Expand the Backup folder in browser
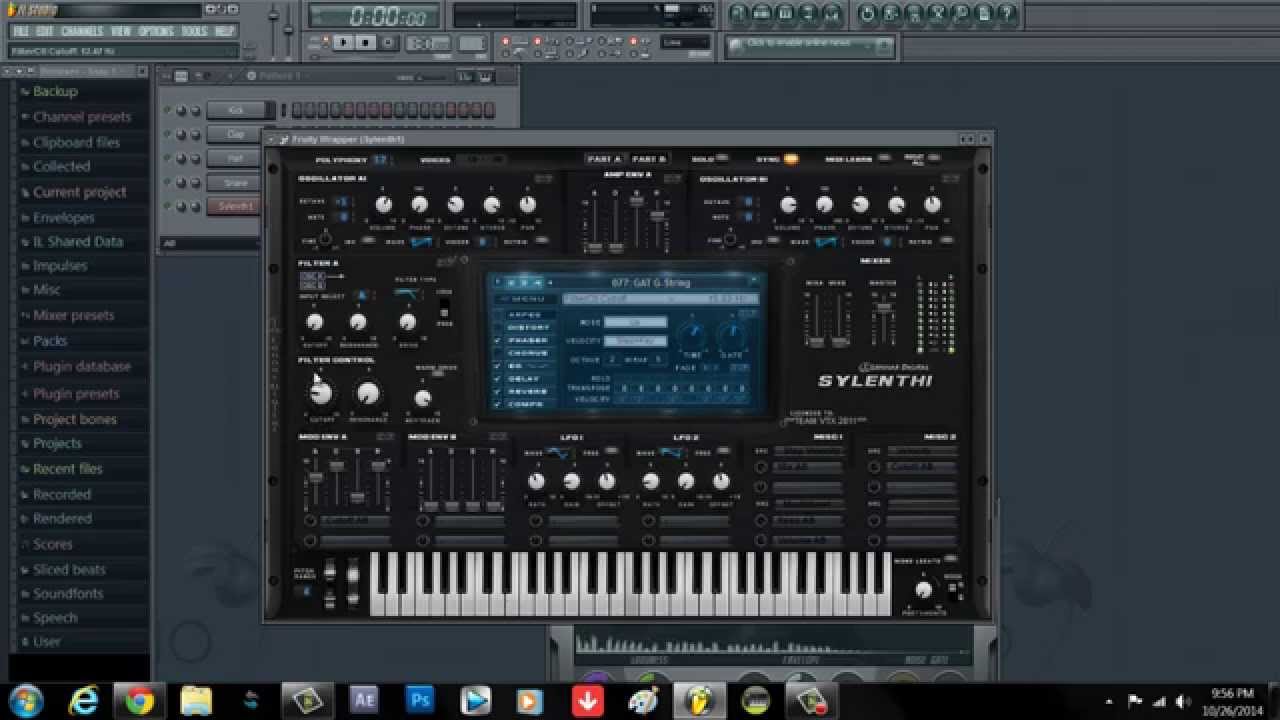 55,91
